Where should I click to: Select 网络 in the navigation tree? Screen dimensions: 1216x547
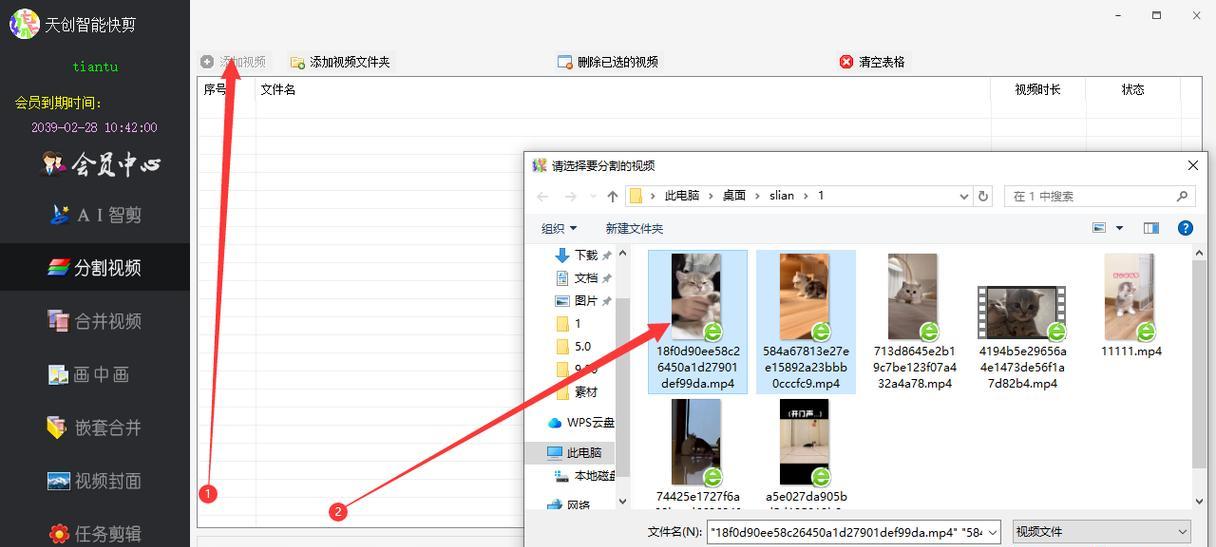pos(570,506)
